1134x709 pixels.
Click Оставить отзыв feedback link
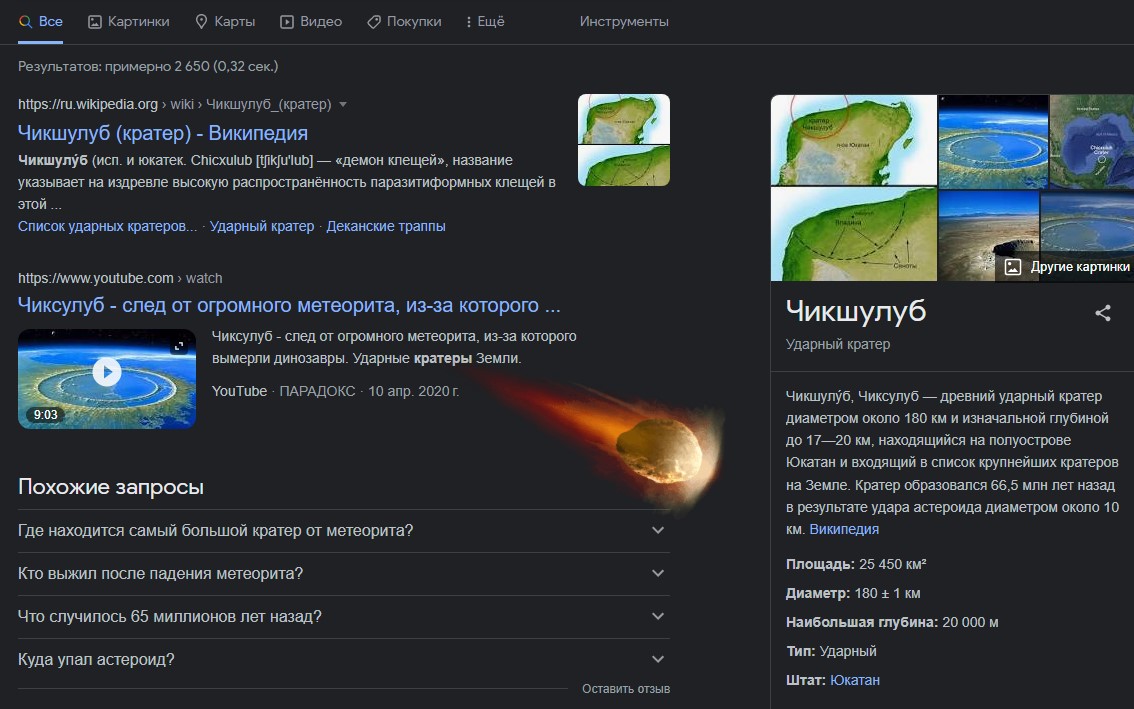(626, 689)
